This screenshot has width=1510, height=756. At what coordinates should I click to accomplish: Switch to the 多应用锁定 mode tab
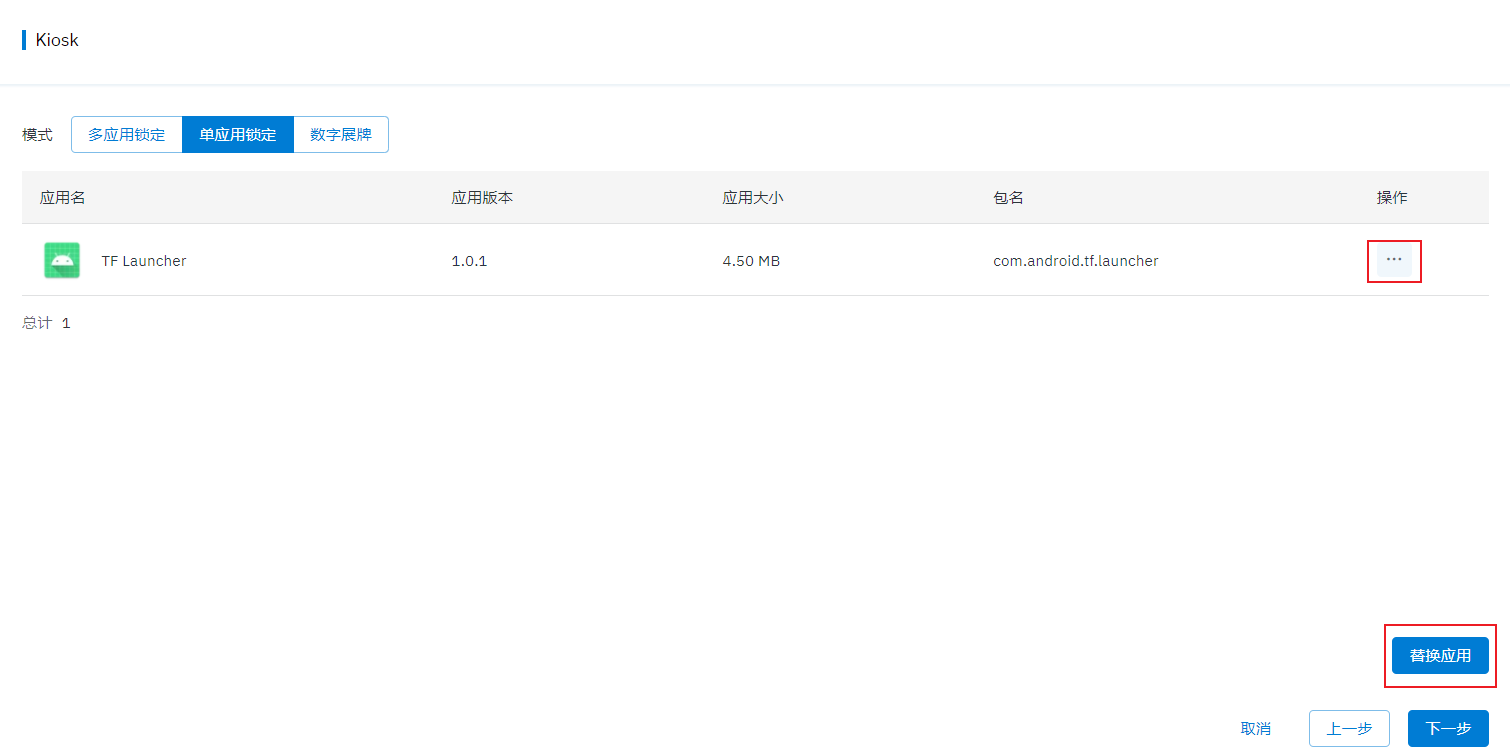(126, 134)
